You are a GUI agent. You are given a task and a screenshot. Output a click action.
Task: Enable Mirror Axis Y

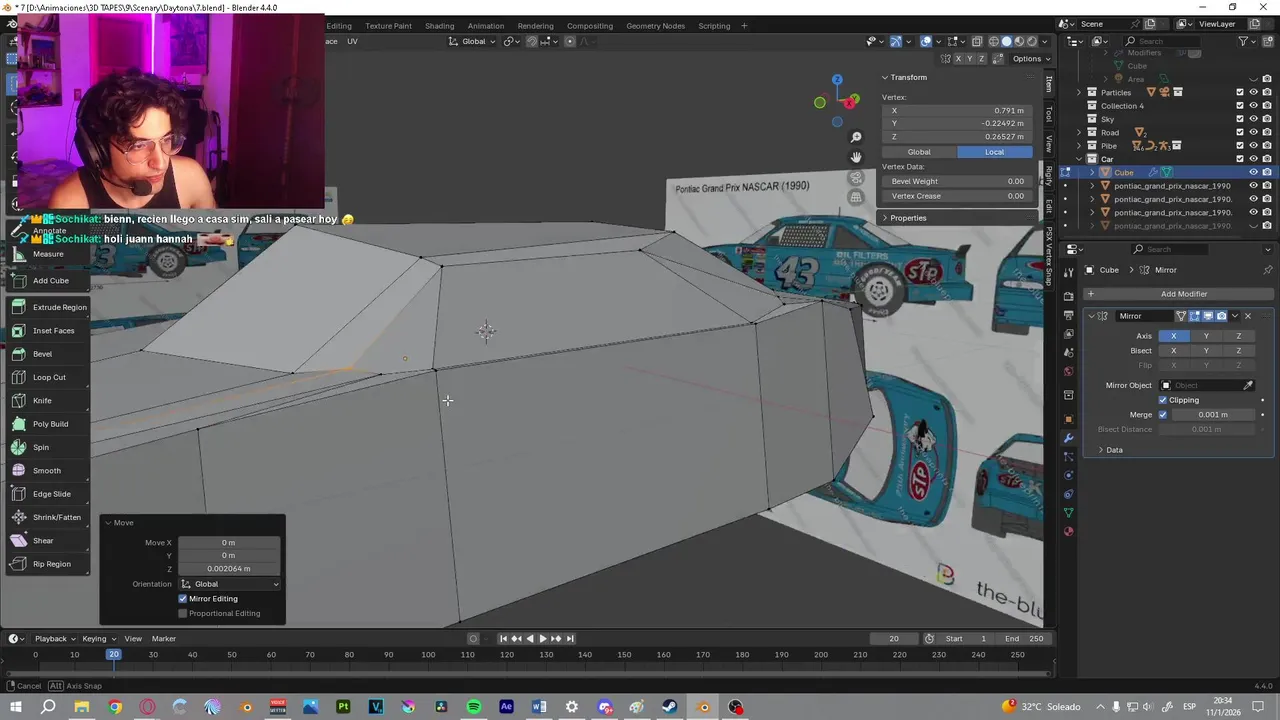click(1206, 336)
